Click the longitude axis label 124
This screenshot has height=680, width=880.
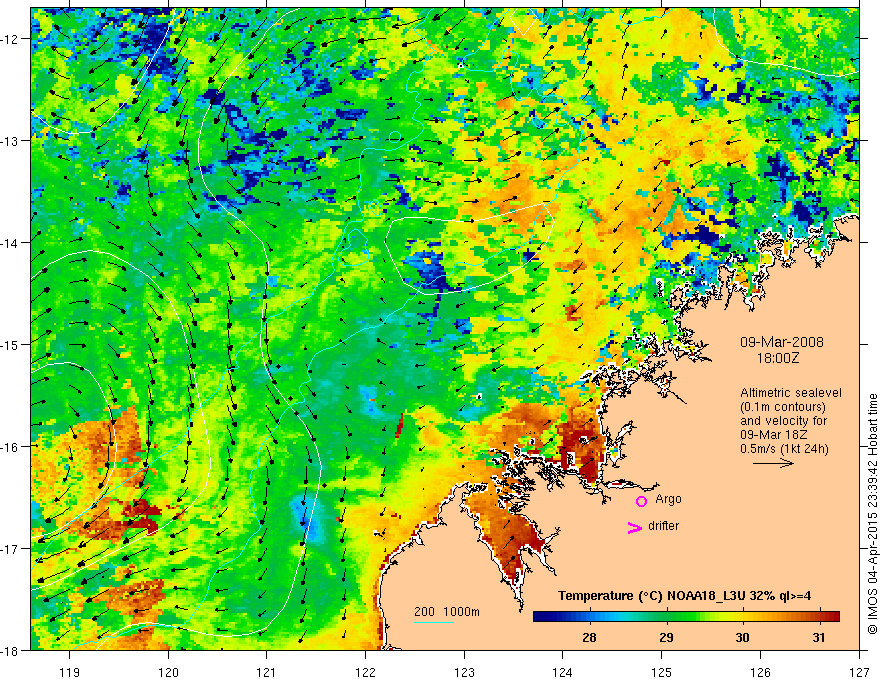563,672
